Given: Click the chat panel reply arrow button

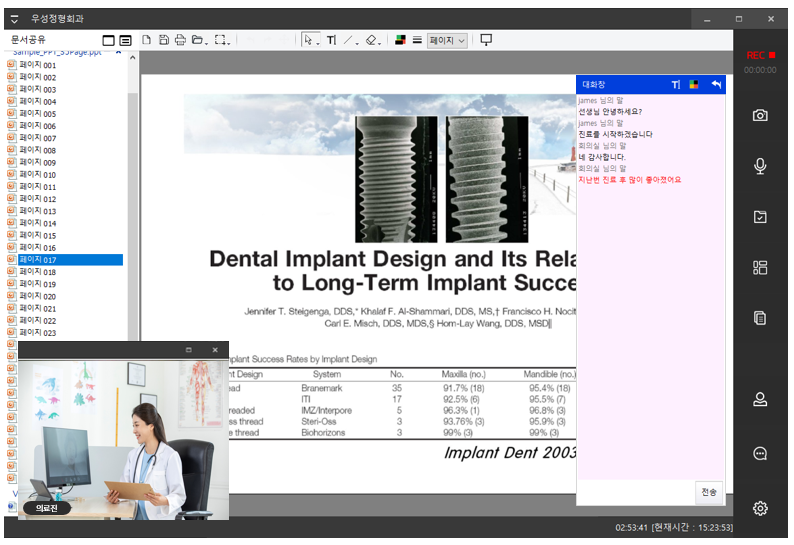Looking at the screenshot, I should tap(716, 85).
